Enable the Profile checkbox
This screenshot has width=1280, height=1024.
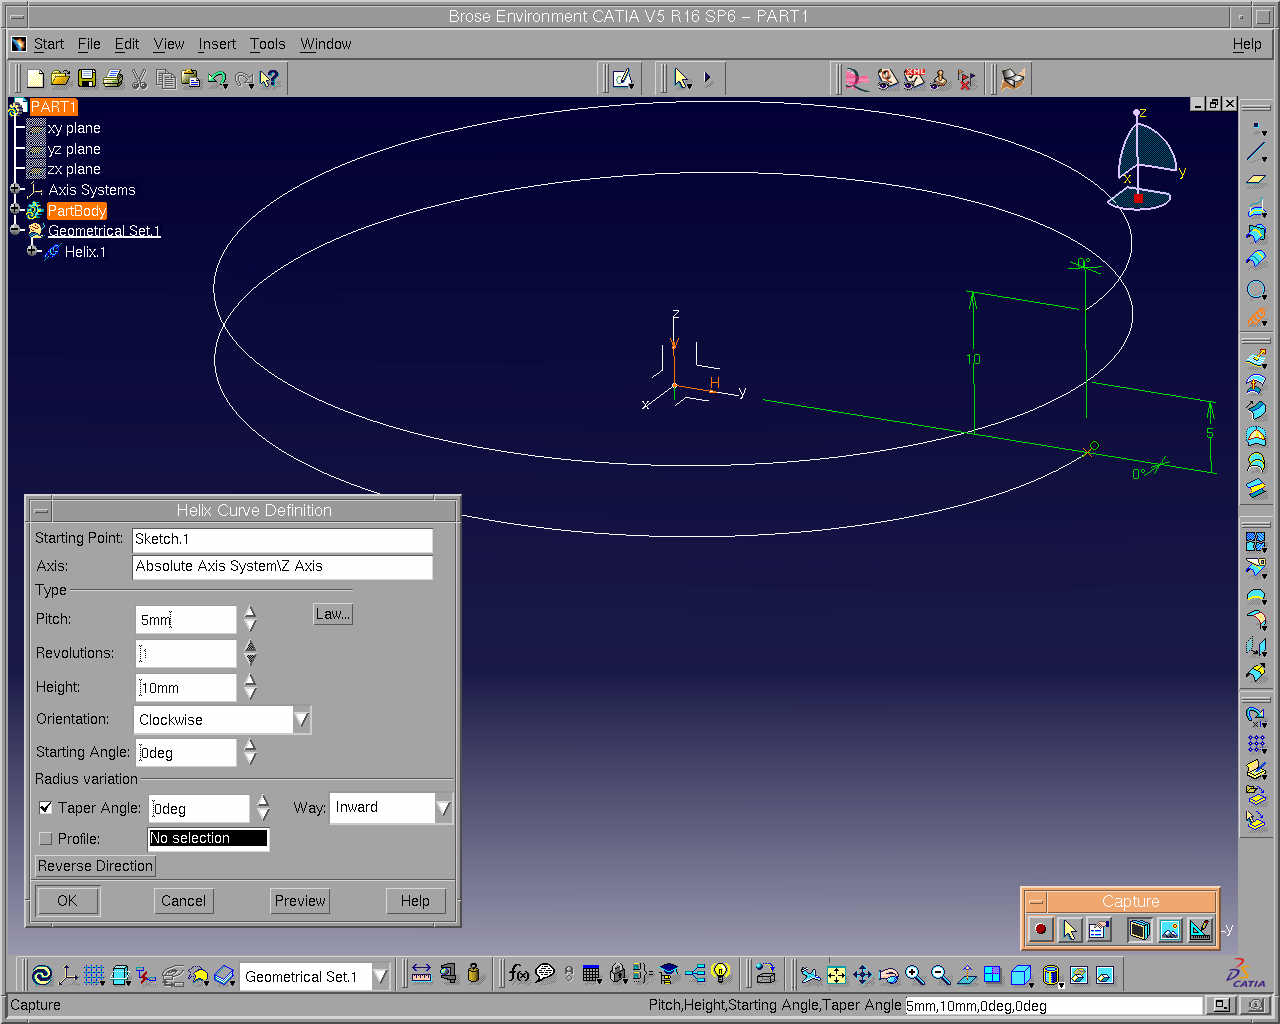tap(46, 839)
